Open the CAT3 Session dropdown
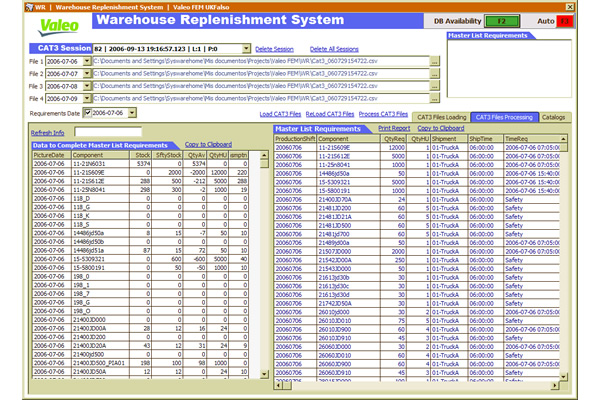 [247, 47]
